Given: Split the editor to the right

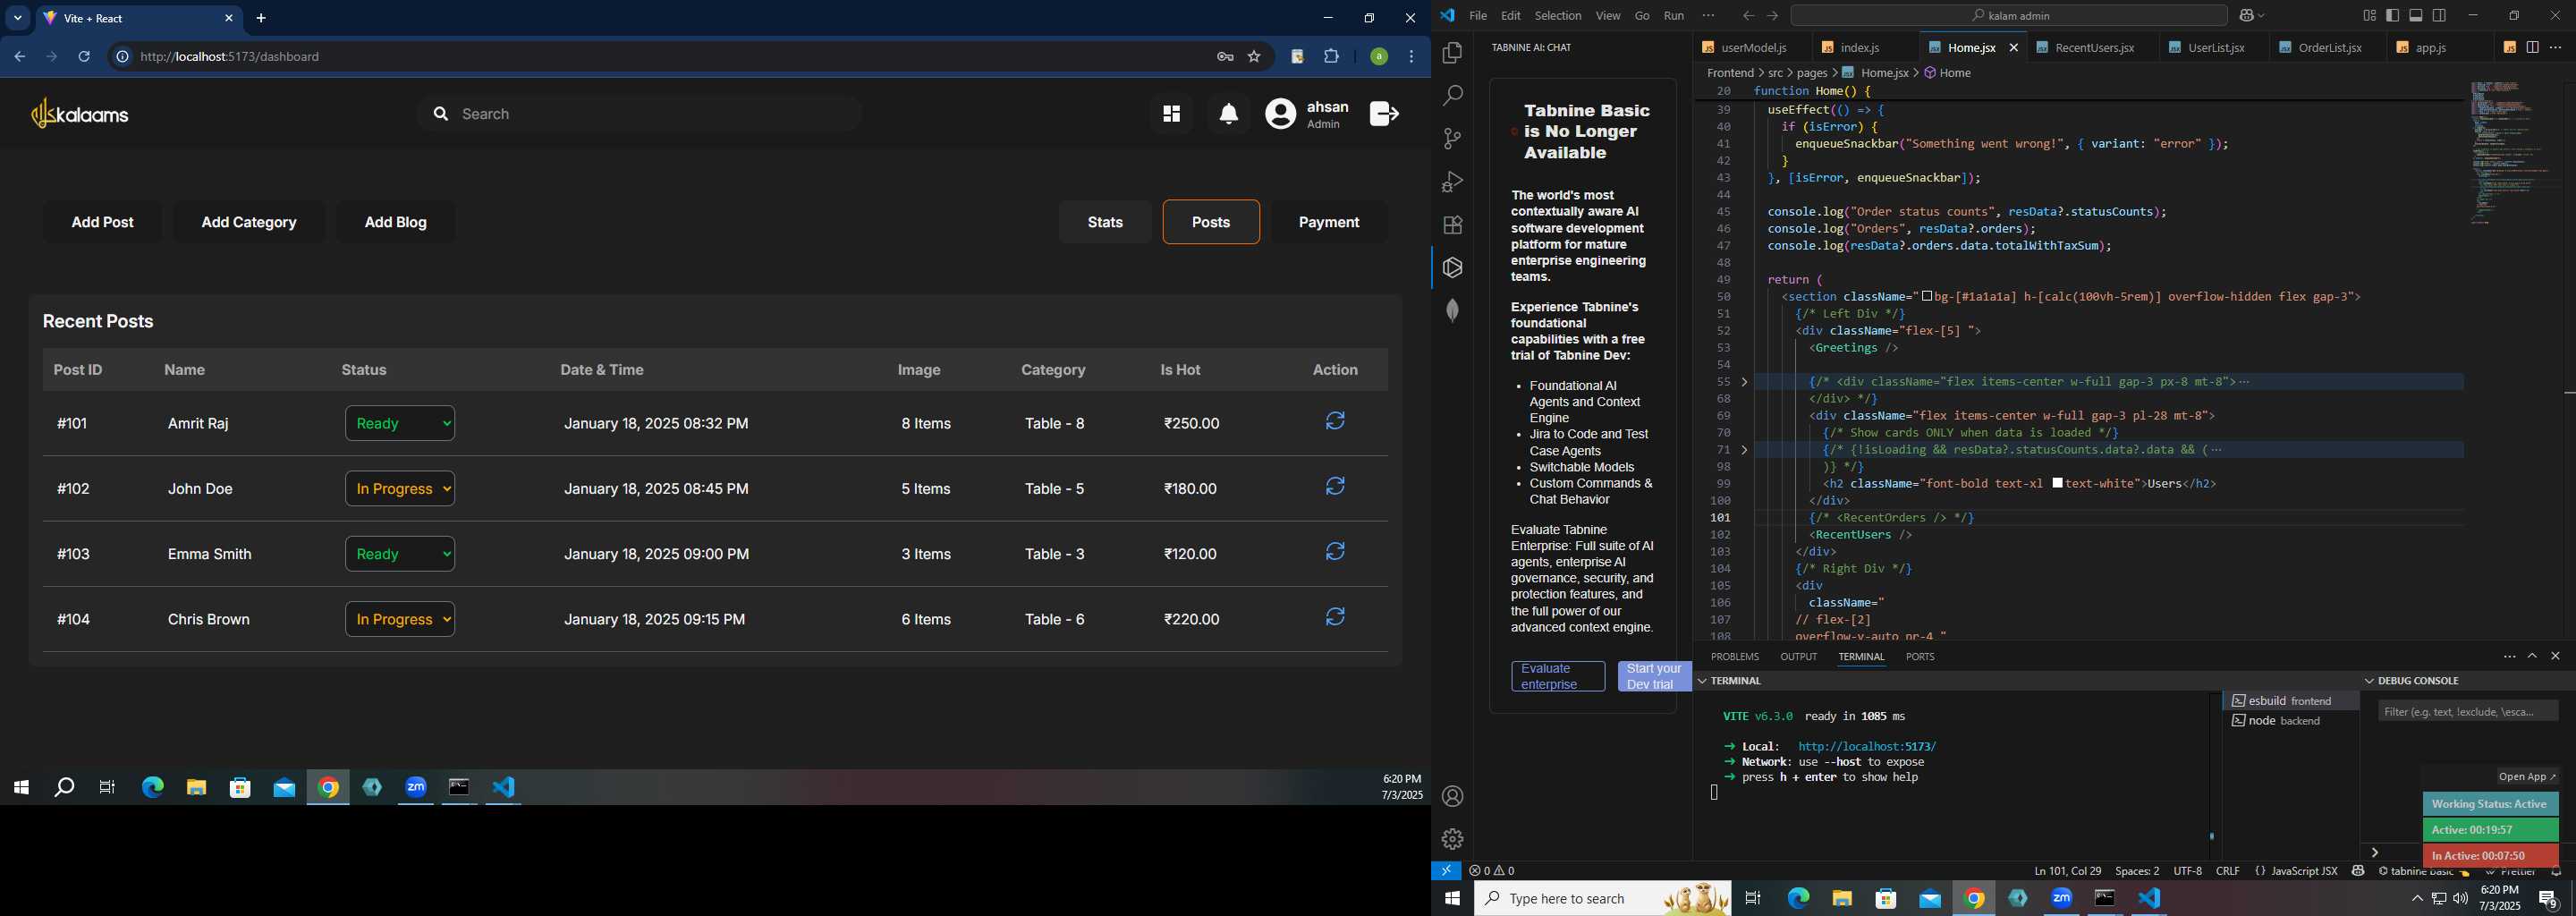Looking at the screenshot, I should tap(2533, 47).
